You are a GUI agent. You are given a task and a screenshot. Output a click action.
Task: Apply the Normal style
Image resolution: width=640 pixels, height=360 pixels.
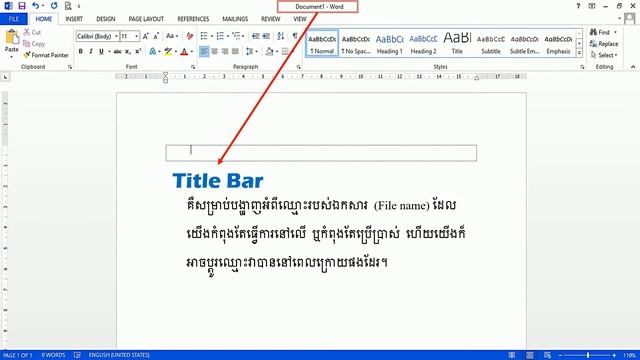(x=322, y=43)
